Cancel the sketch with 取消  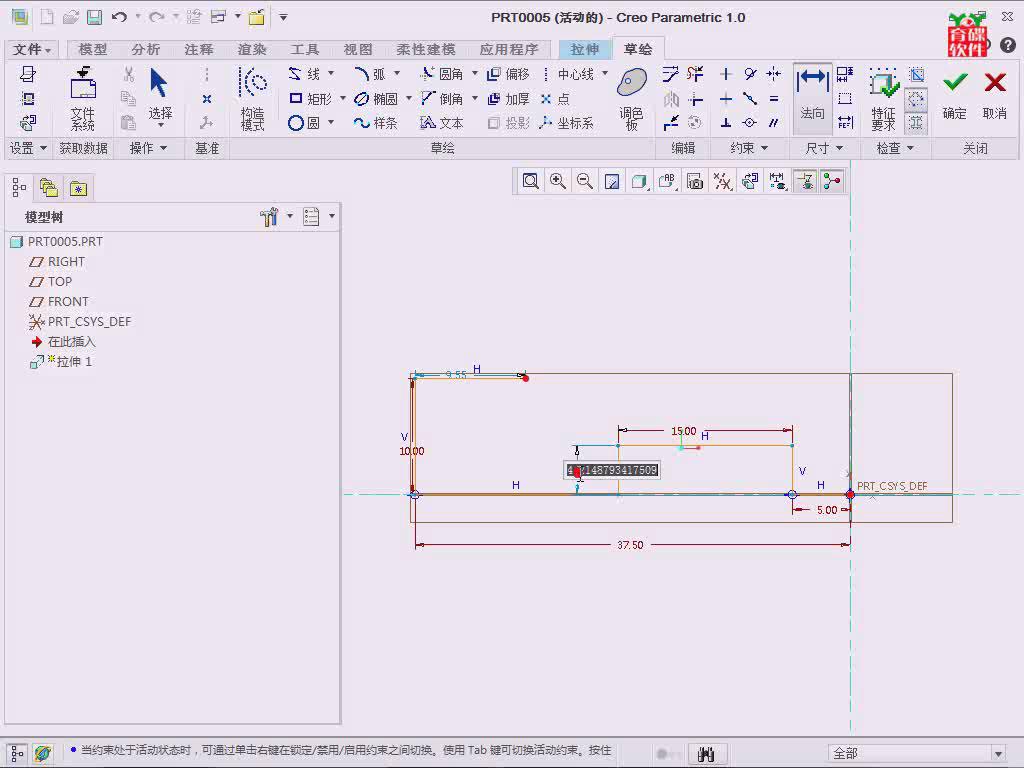pyautogui.click(x=995, y=96)
